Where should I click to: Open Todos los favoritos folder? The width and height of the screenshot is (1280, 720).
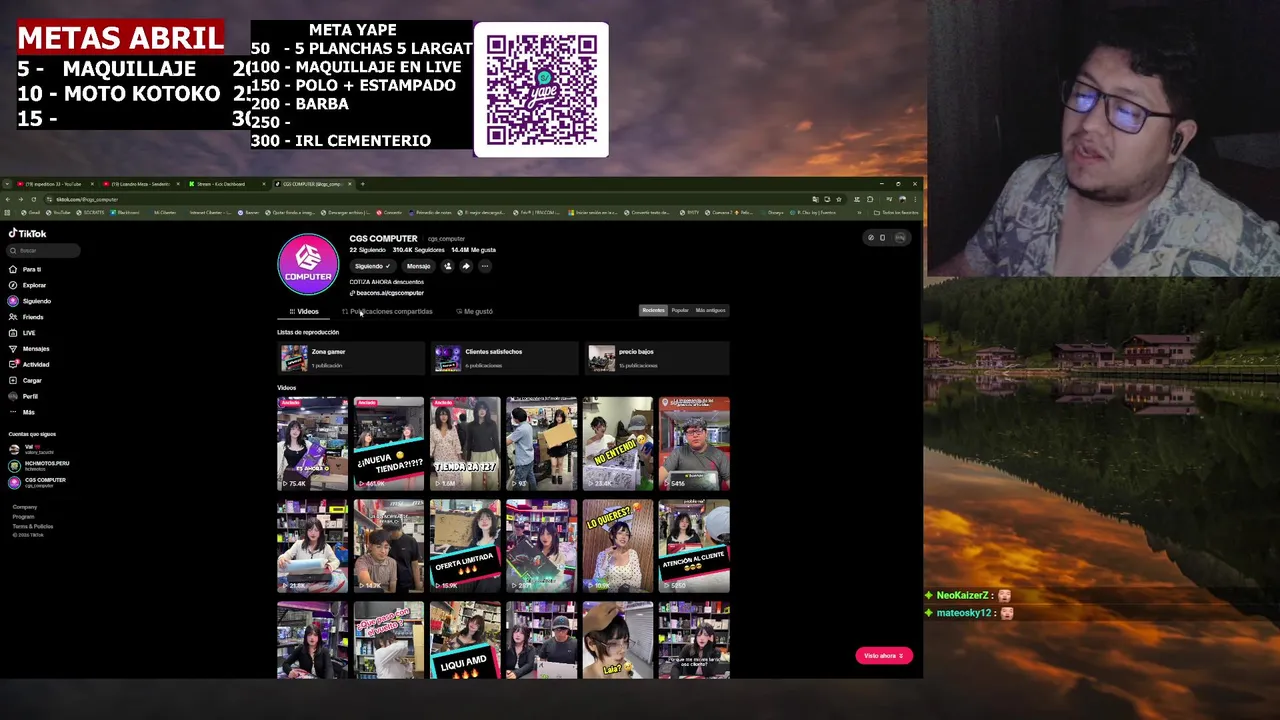[x=896, y=212]
